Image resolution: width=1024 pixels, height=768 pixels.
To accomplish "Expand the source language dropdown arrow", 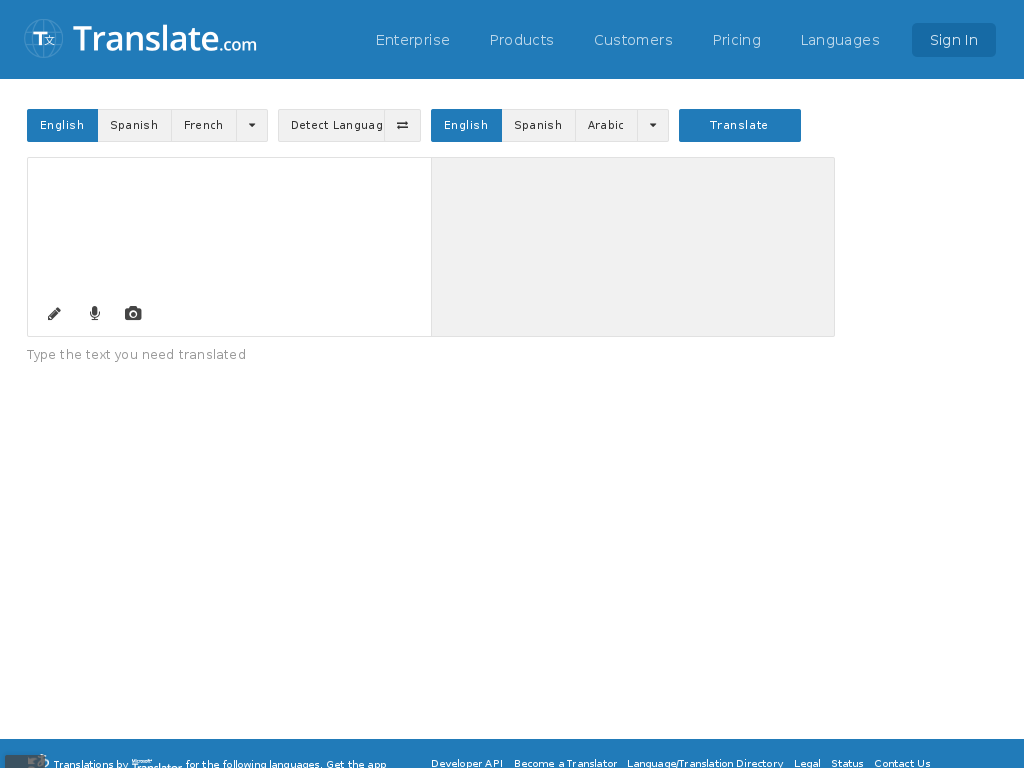I will 252,126.
